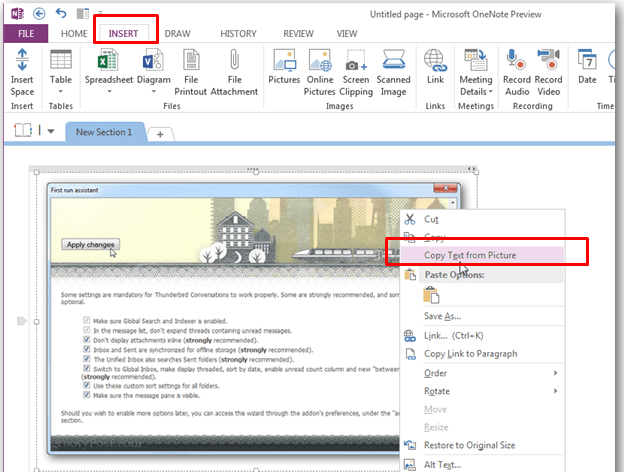Image resolution: width=624 pixels, height=472 pixels.
Task: Start Record Audio
Action: tap(517, 60)
